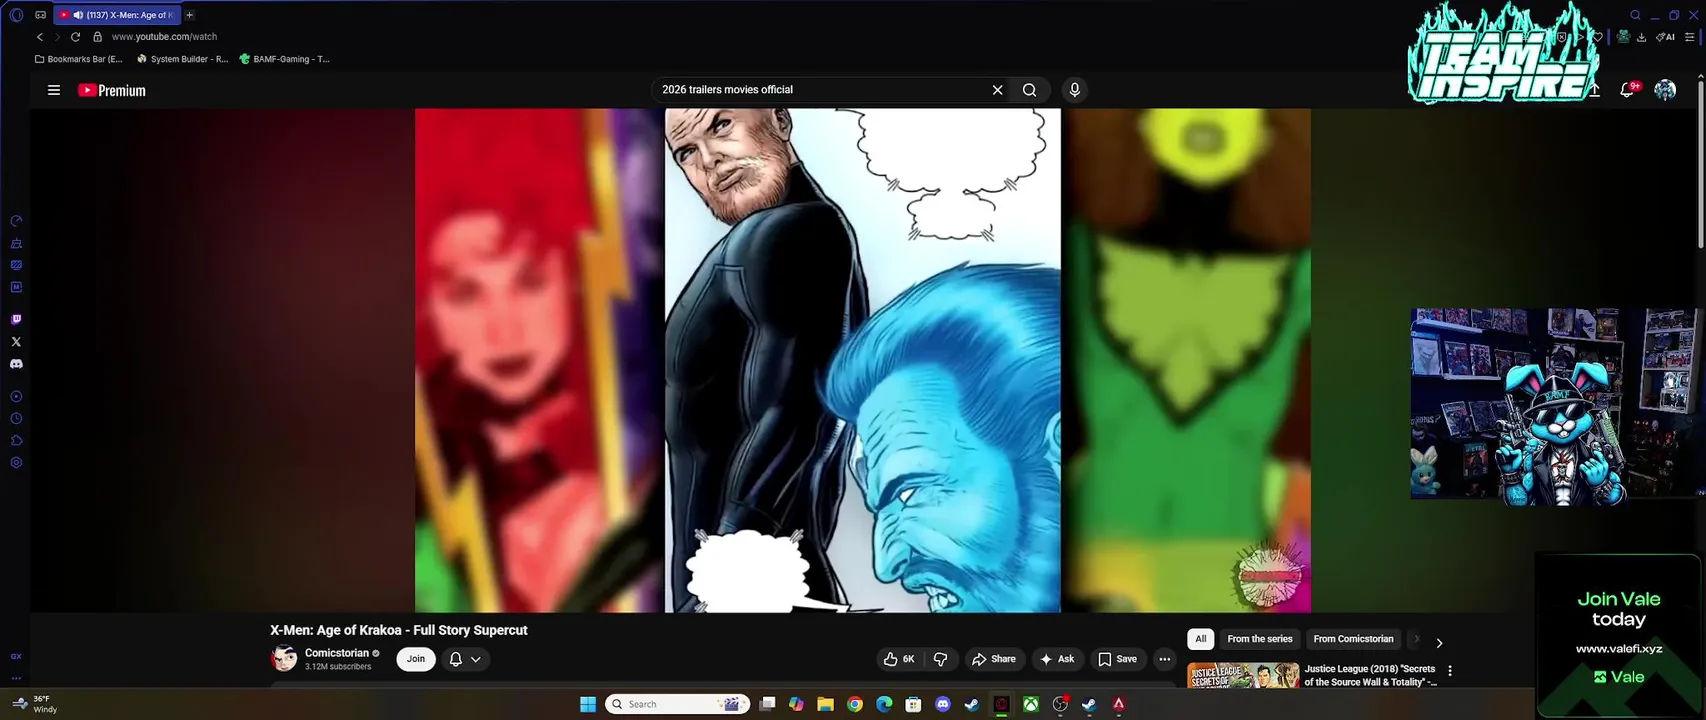
Task: Go to YouTube Premium home logo
Action: (x=112, y=90)
